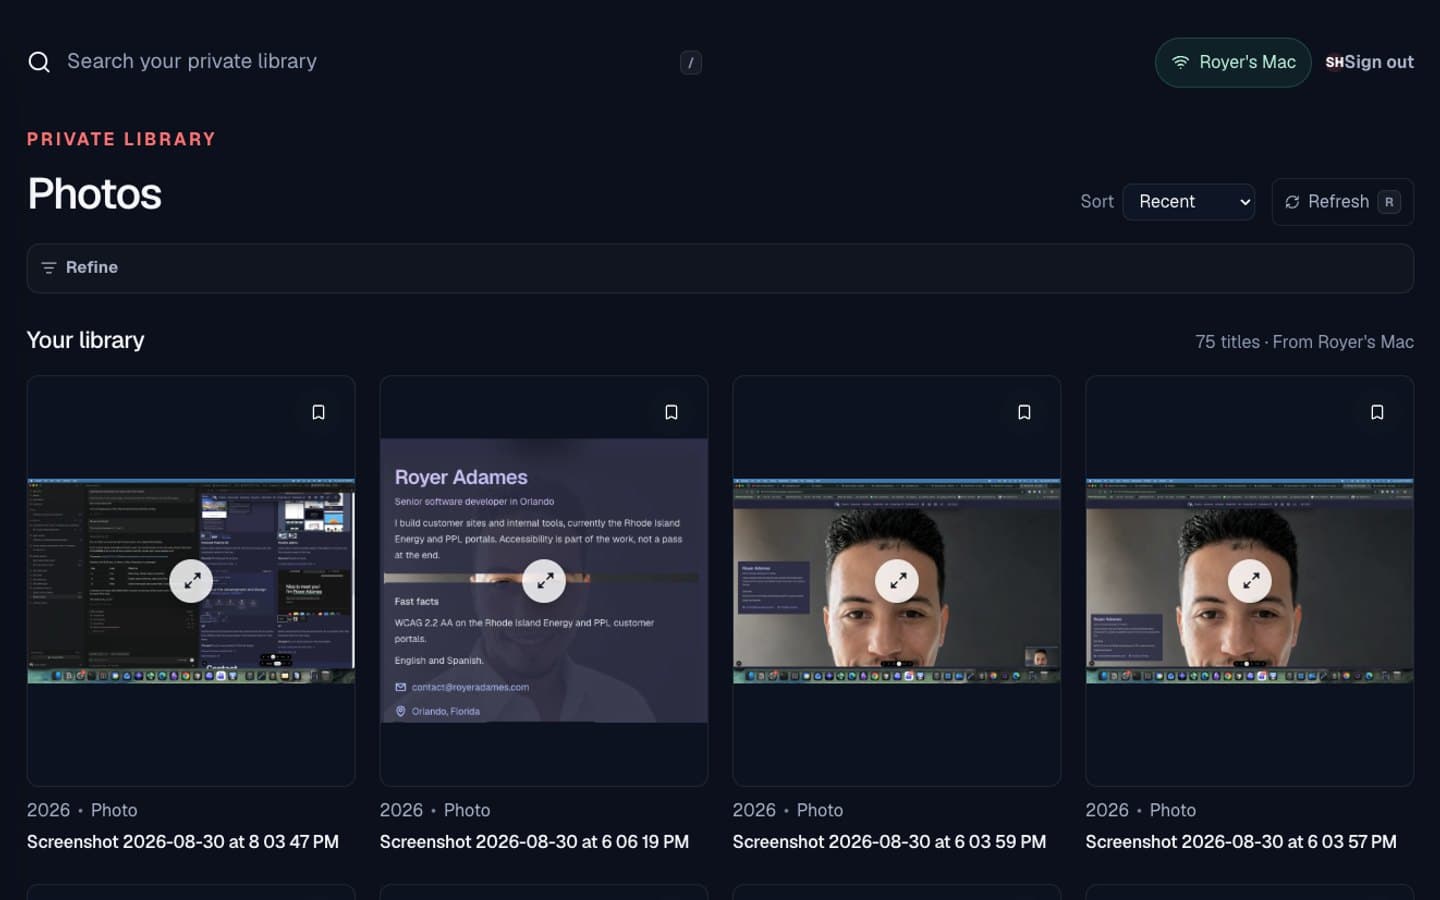The height and width of the screenshot is (900, 1440).
Task: Open title Screenshot 2026-08-30 at 6 03 59 PM
Action: coord(889,842)
